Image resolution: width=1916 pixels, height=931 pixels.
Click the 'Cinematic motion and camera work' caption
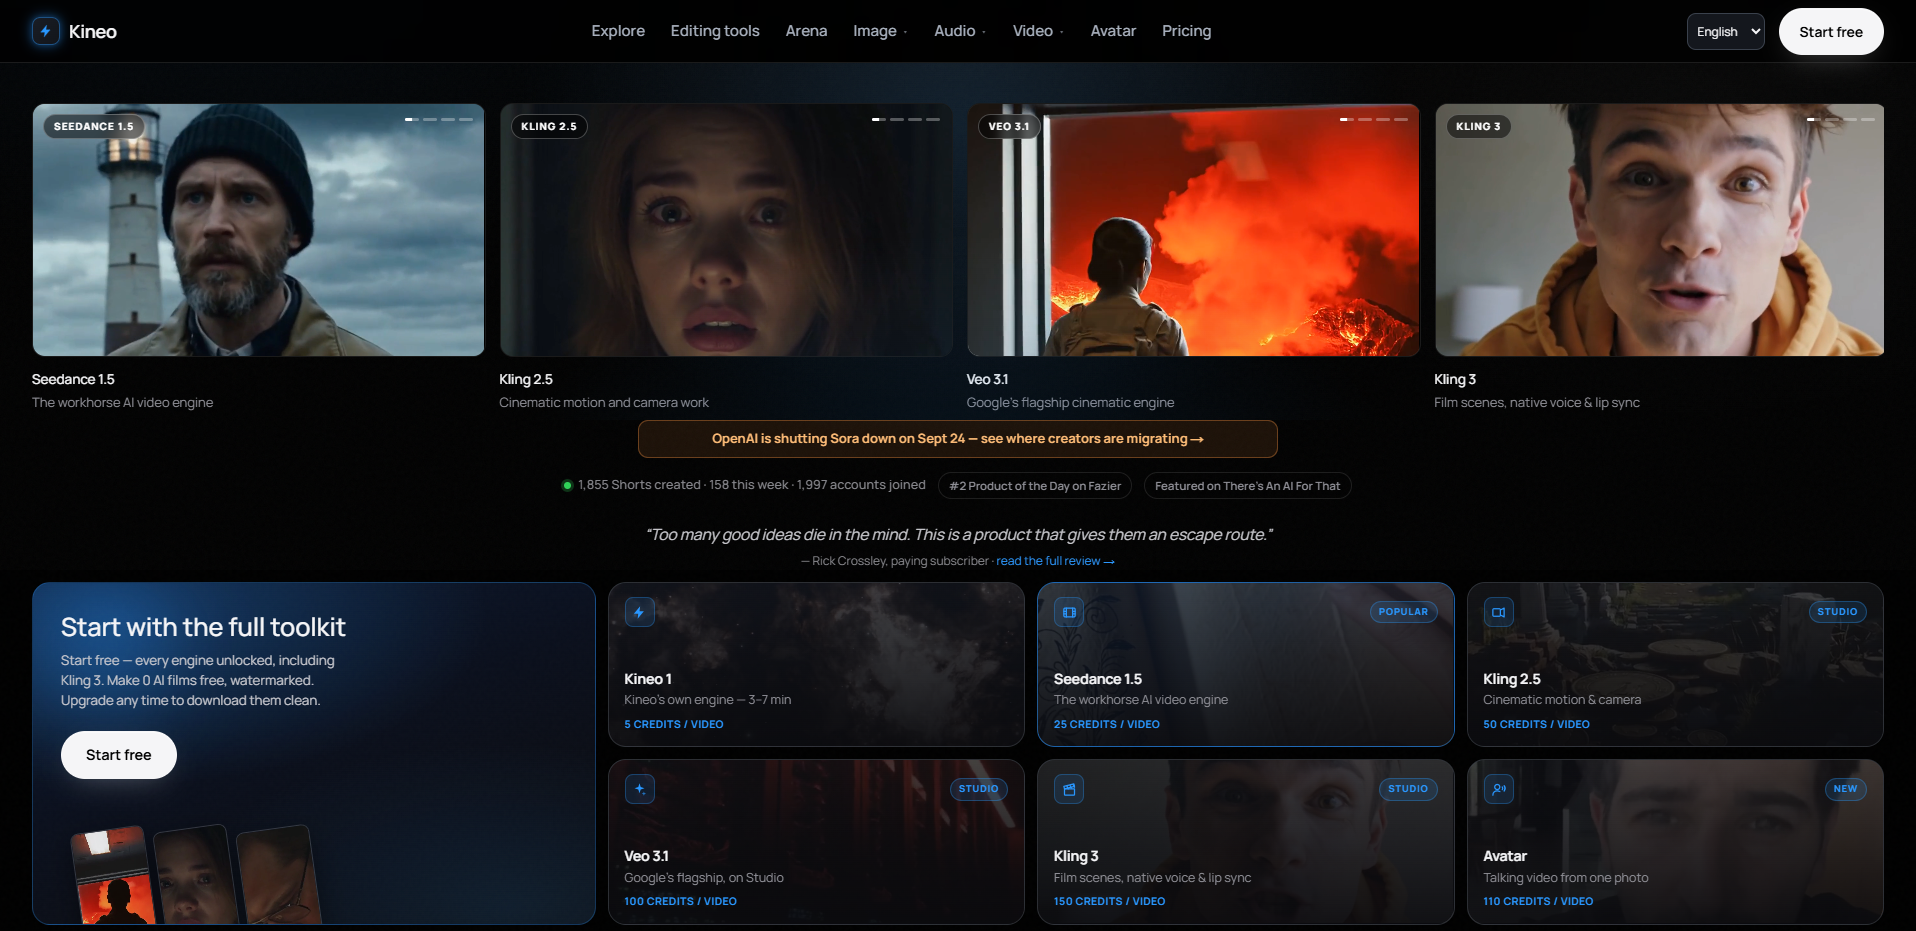[604, 403]
